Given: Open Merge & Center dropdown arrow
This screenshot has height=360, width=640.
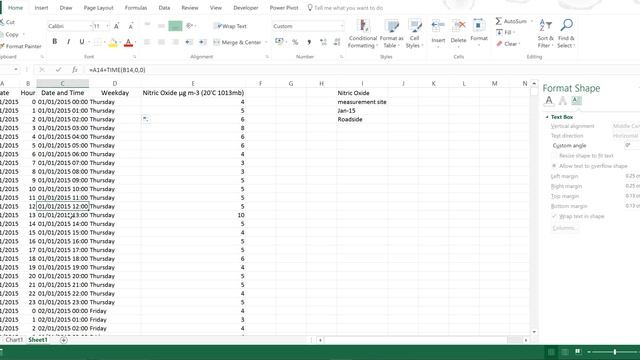Looking at the screenshot, I should [266, 42].
